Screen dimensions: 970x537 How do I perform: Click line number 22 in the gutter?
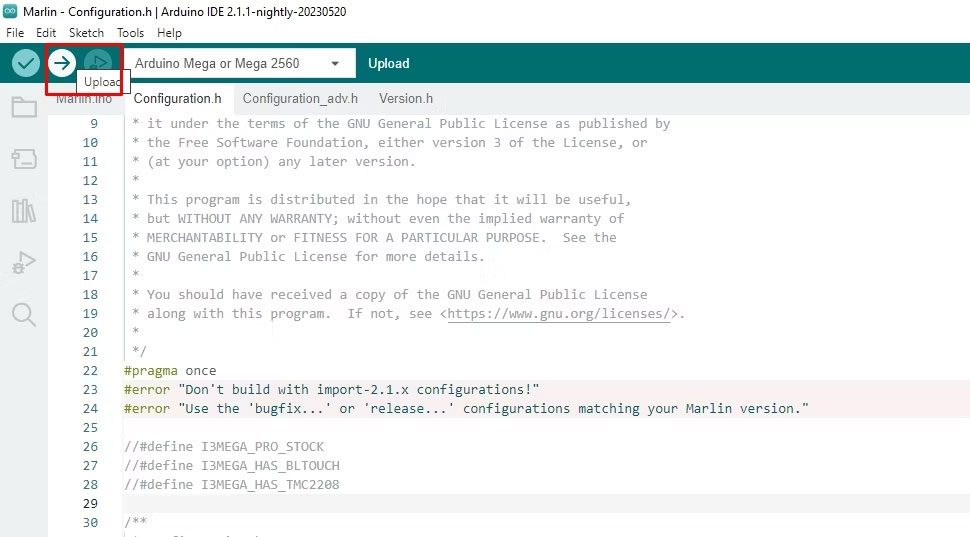click(x=90, y=371)
